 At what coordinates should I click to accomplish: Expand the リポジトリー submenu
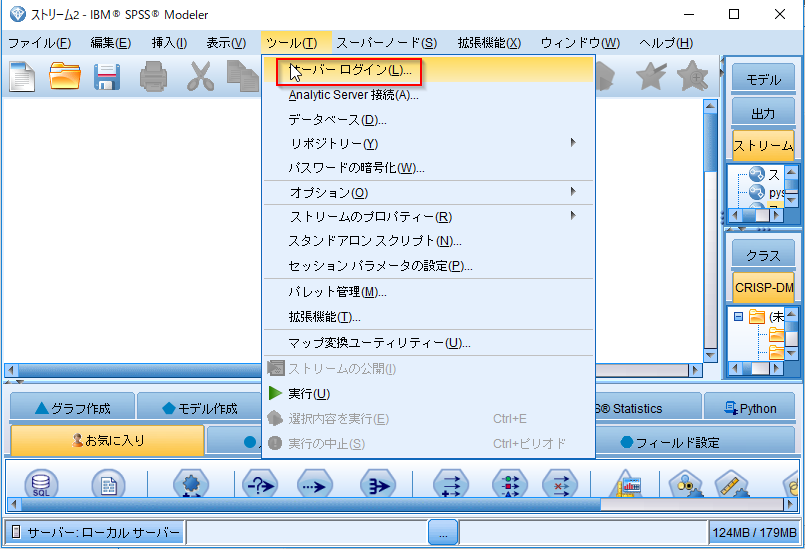point(429,144)
